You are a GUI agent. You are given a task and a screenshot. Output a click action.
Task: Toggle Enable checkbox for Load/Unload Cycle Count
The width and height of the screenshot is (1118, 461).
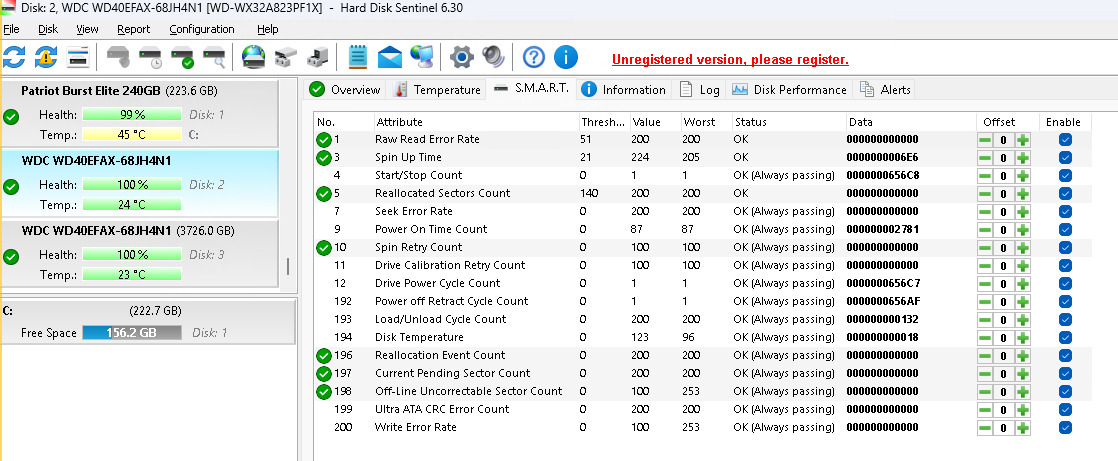click(1065, 319)
